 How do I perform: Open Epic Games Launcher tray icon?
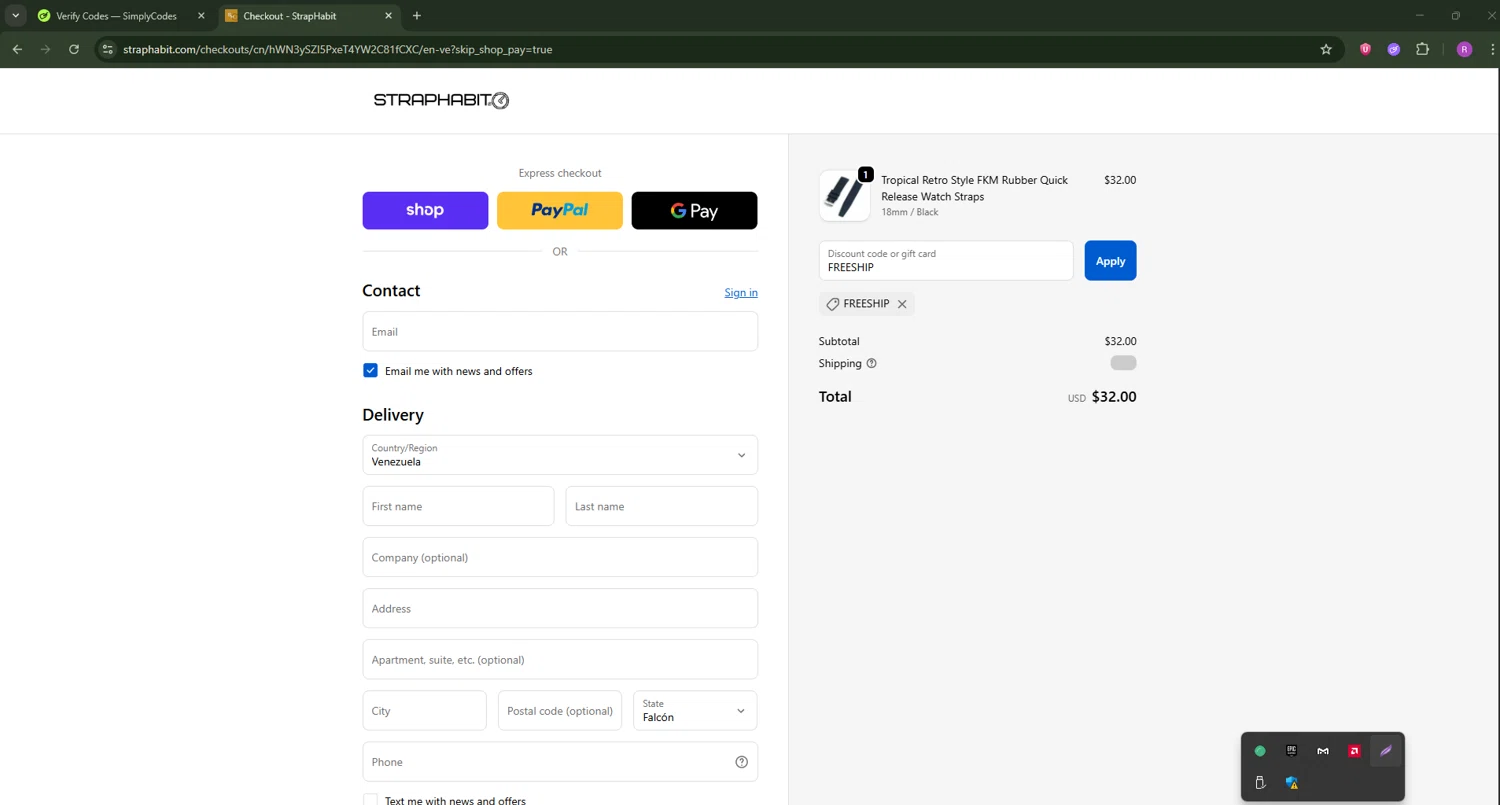[1291, 751]
